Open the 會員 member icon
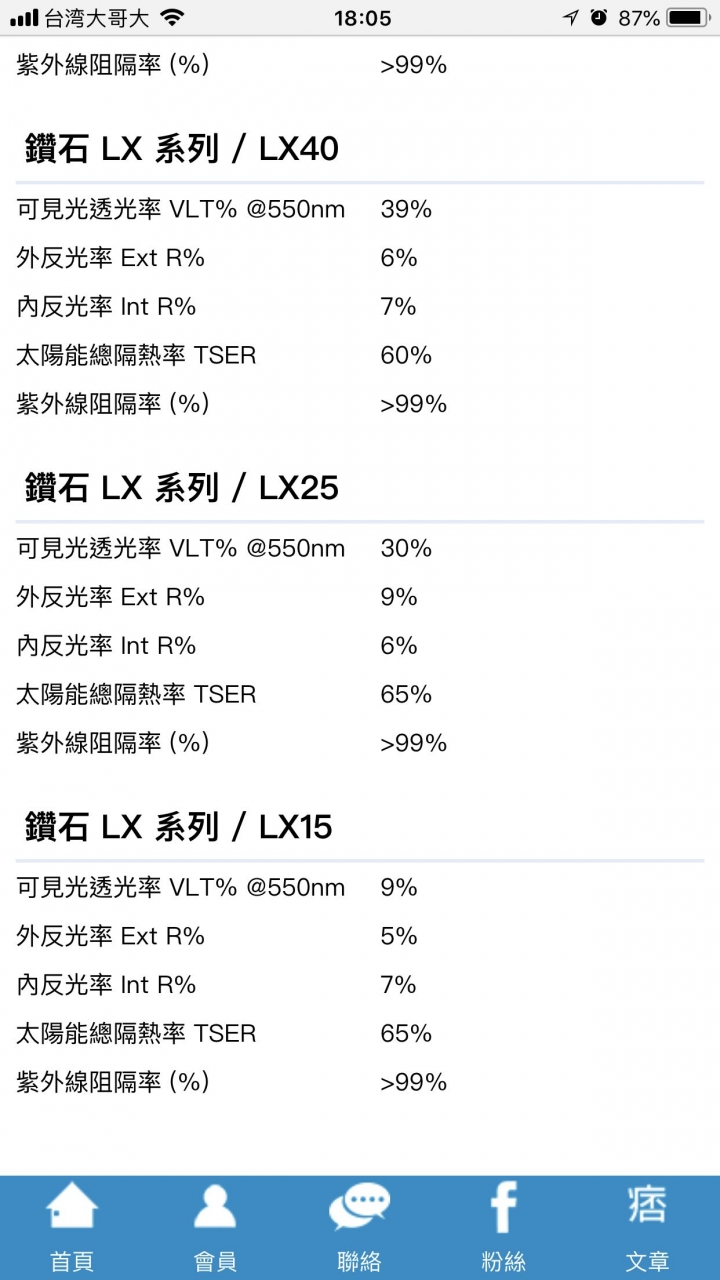 [215, 1206]
